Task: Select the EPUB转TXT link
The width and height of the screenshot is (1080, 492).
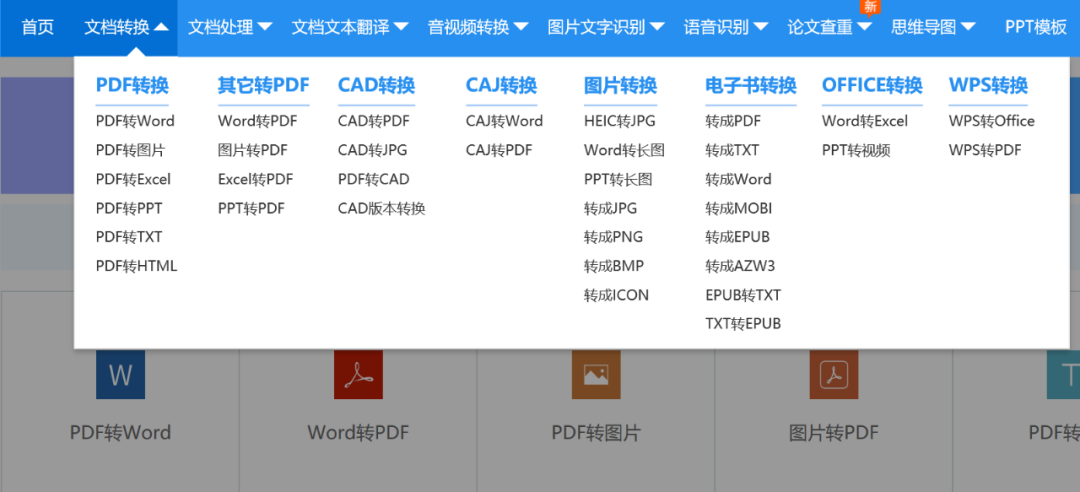Action: 743,295
